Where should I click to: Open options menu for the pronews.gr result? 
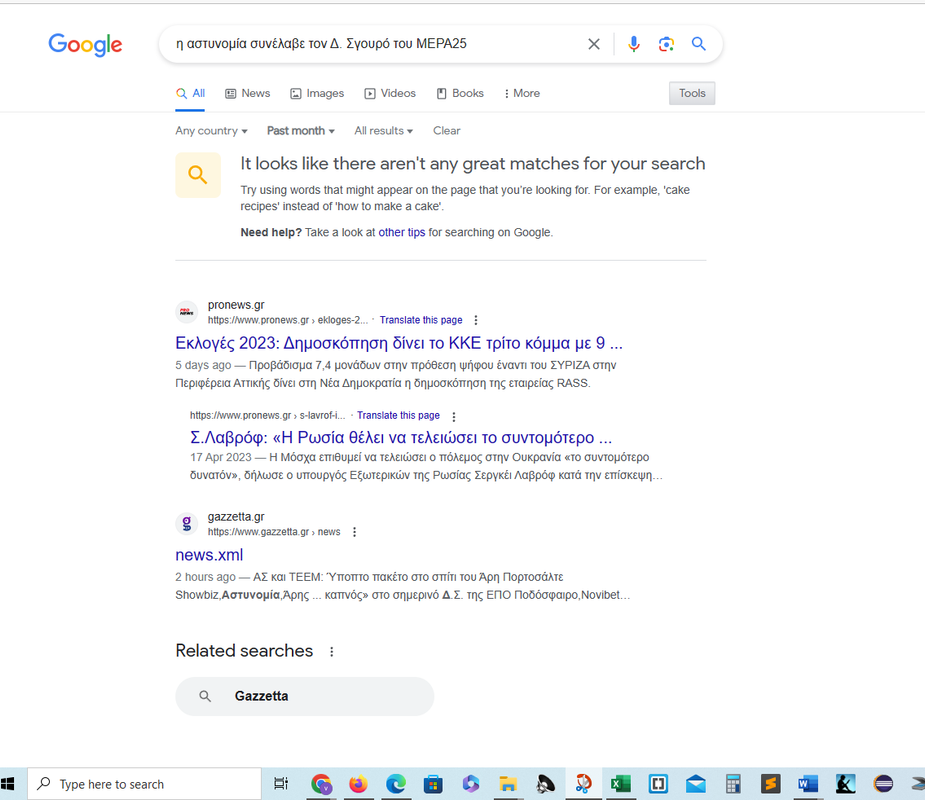point(475,320)
